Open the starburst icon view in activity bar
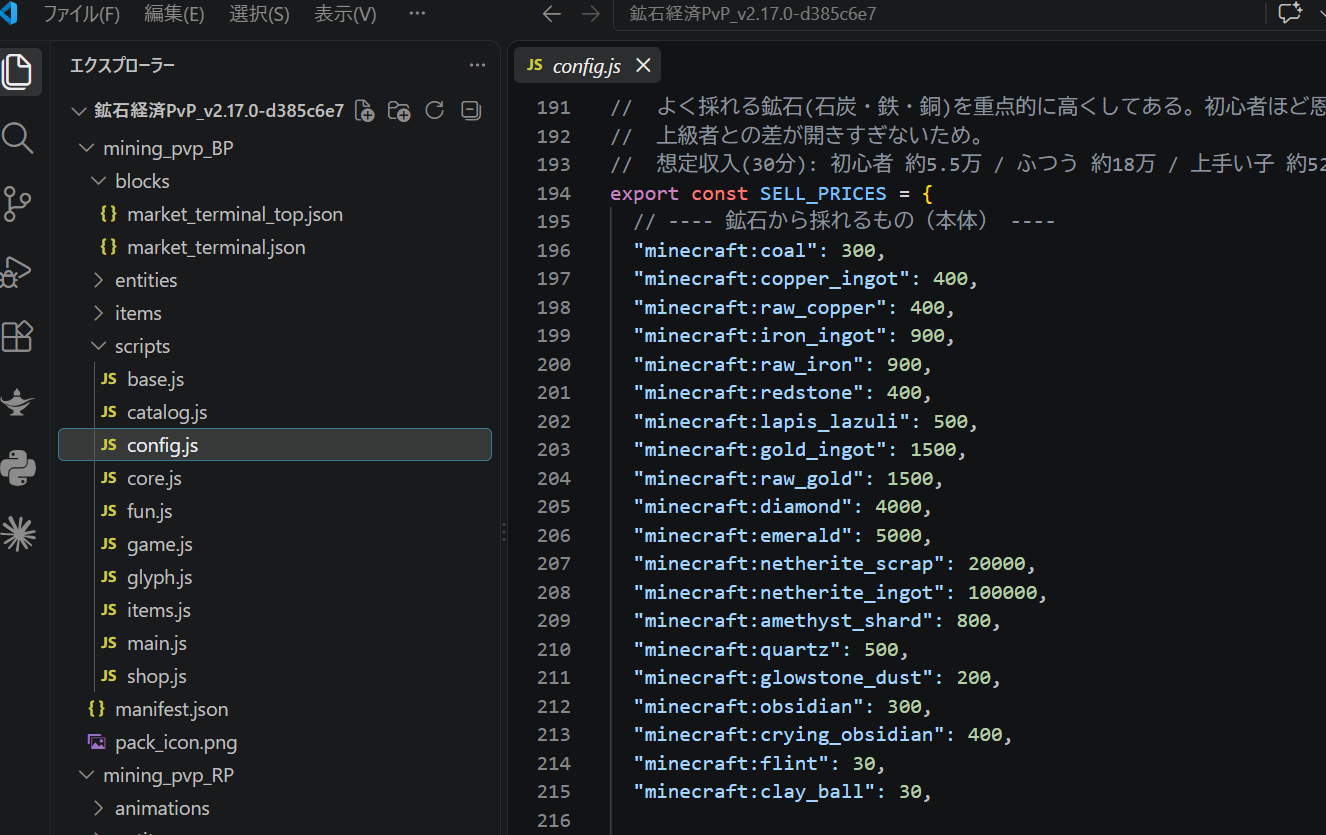Viewport: 1326px width, 835px height. [18, 534]
